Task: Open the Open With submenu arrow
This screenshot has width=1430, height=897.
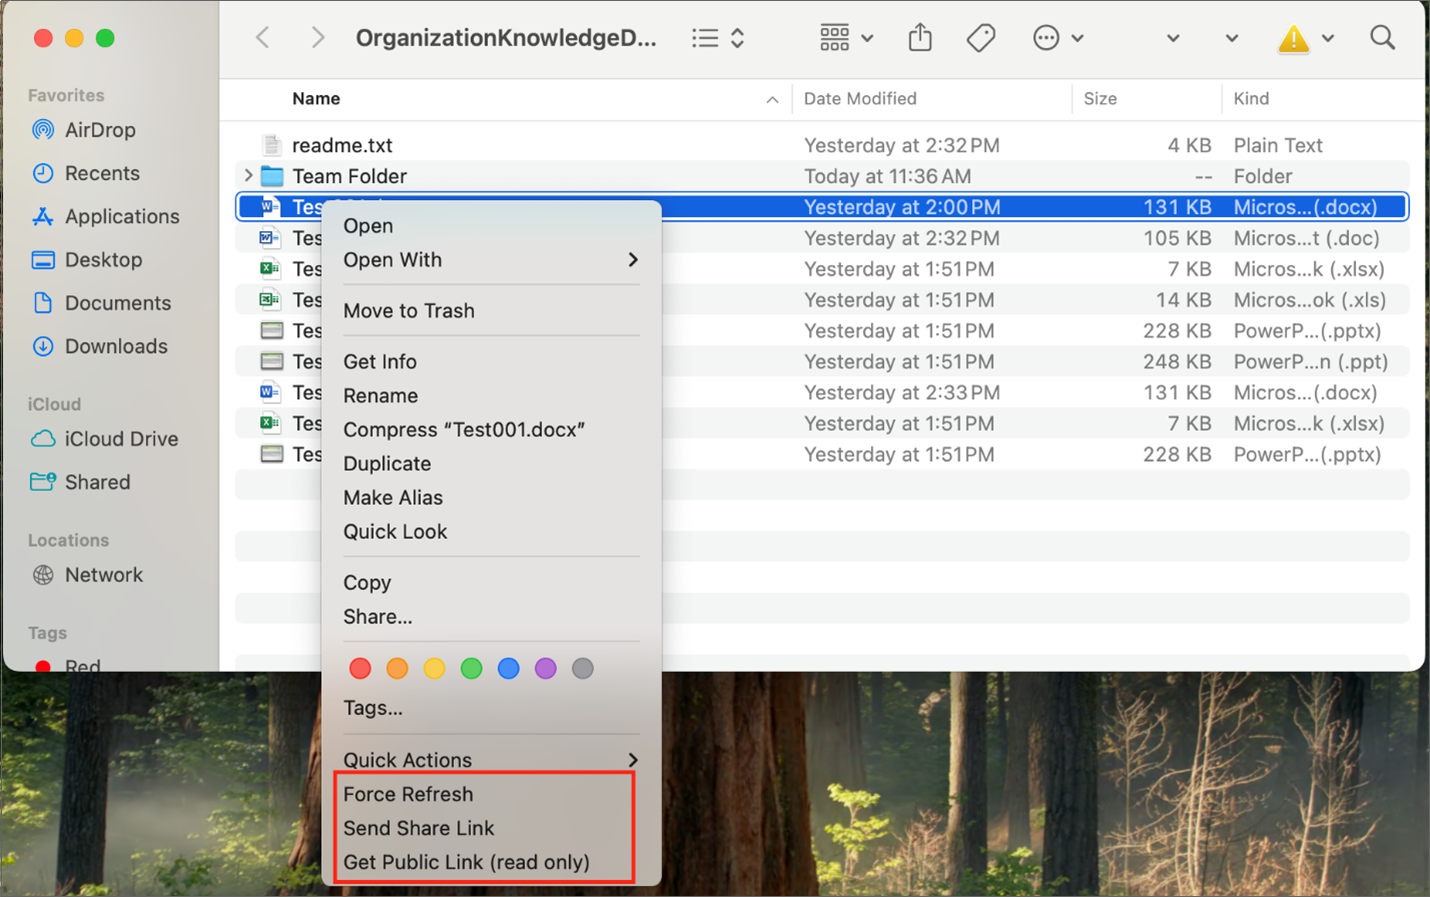Action: pos(632,260)
